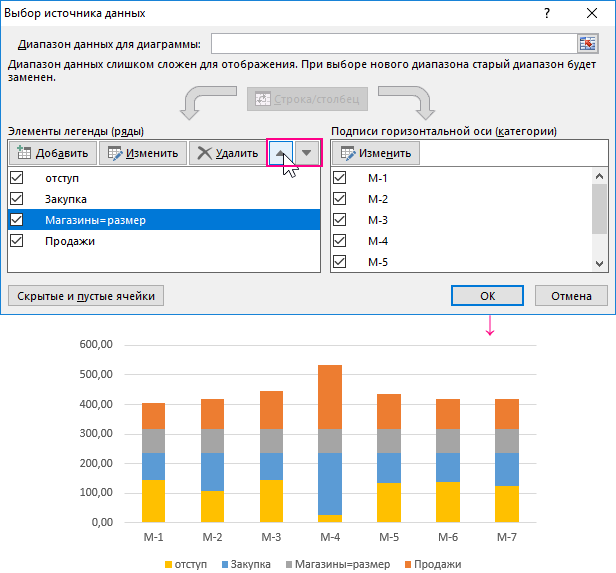Click Изменить button for legend series

click(x=143, y=153)
